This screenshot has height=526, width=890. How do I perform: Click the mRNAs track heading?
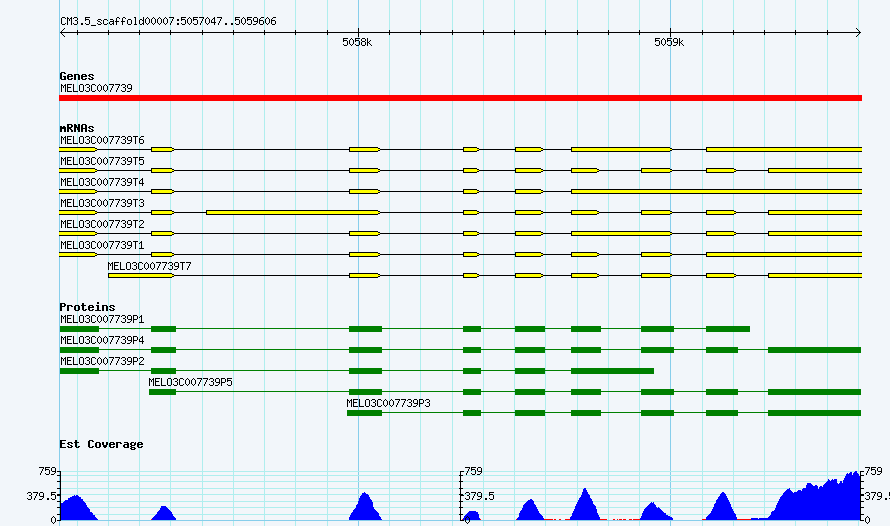77,128
